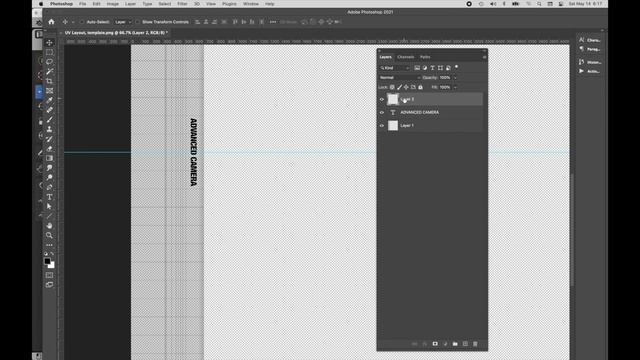The height and width of the screenshot is (360, 640).
Task: Open the Edit Toolbar three-dots button
Action: (49, 245)
